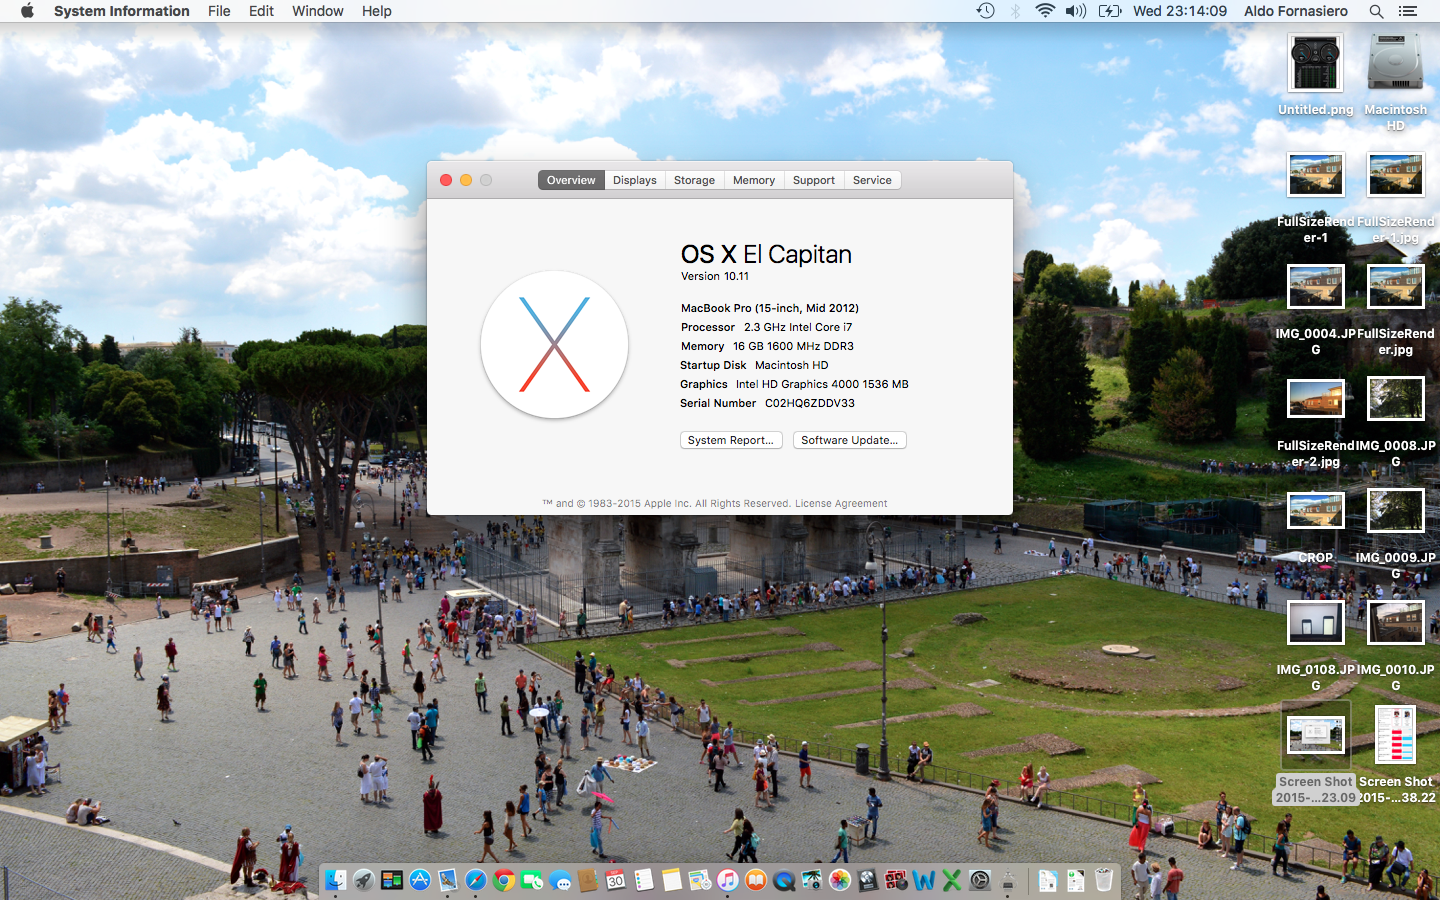This screenshot has height=900, width=1440.
Task: Open the Wi-Fi status menu
Action: pos(1045,11)
